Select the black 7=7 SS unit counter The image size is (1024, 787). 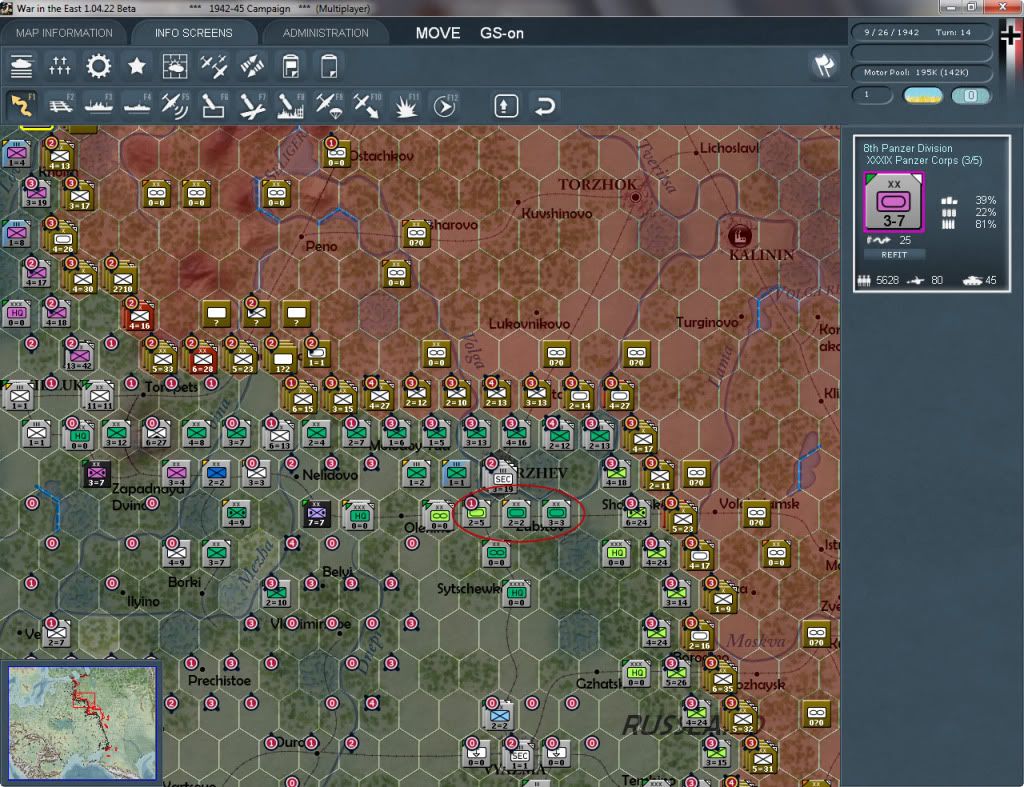click(x=316, y=515)
